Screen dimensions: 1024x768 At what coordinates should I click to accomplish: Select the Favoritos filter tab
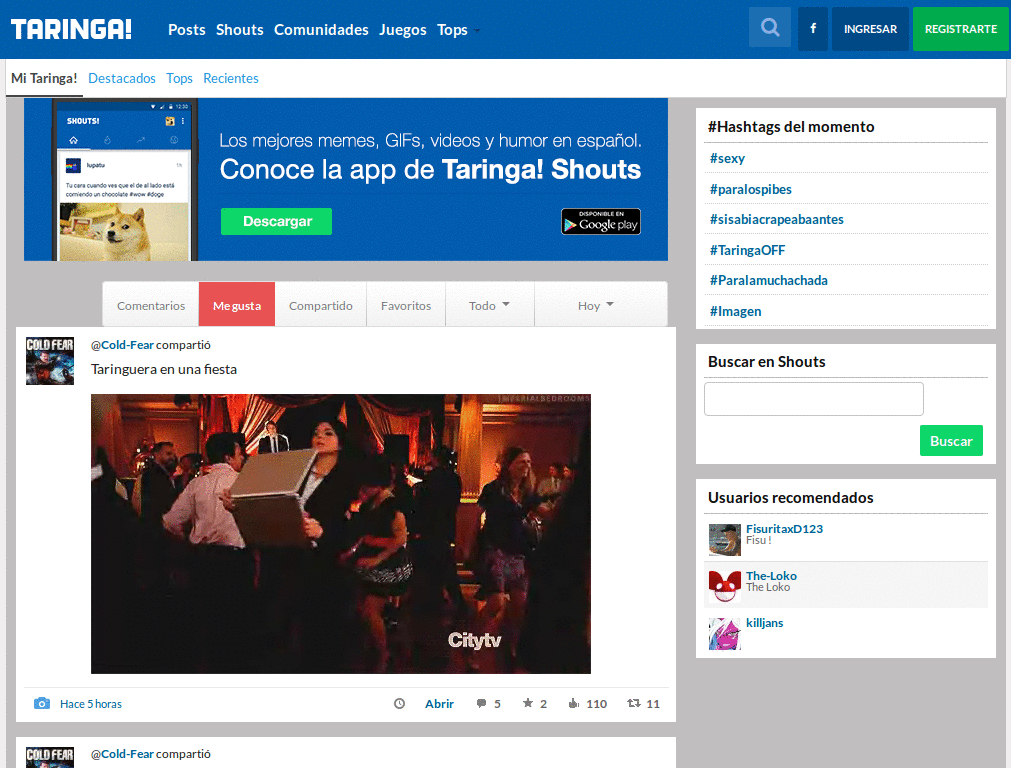(x=406, y=305)
